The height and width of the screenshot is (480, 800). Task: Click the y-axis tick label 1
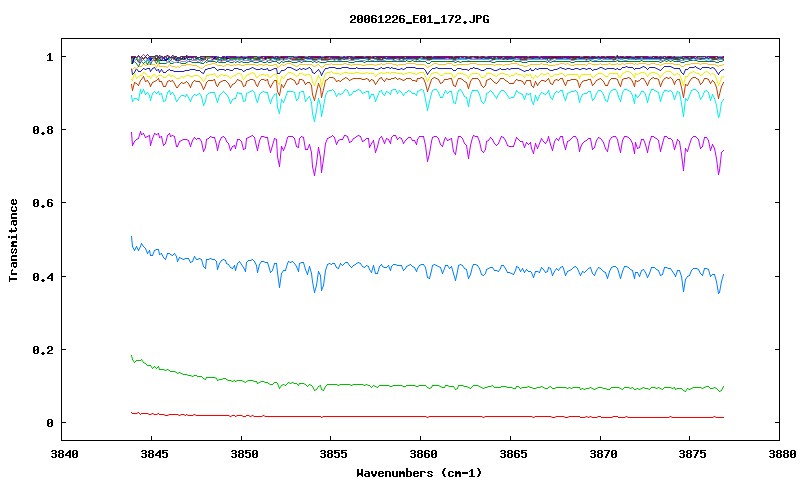(49, 57)
